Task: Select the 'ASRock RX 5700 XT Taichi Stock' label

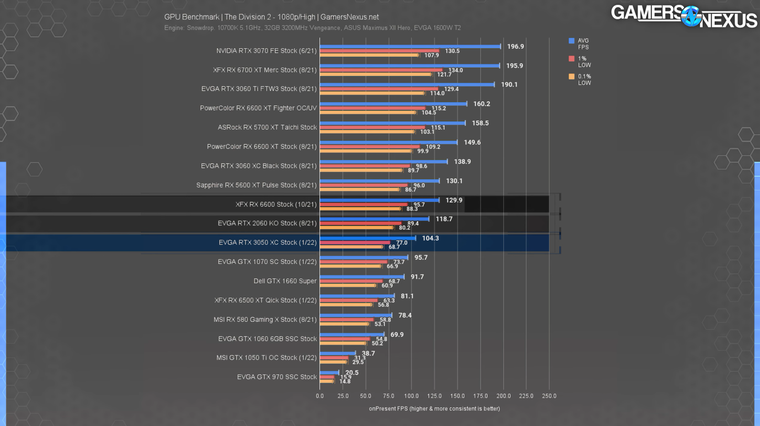Action: [267, 127]
